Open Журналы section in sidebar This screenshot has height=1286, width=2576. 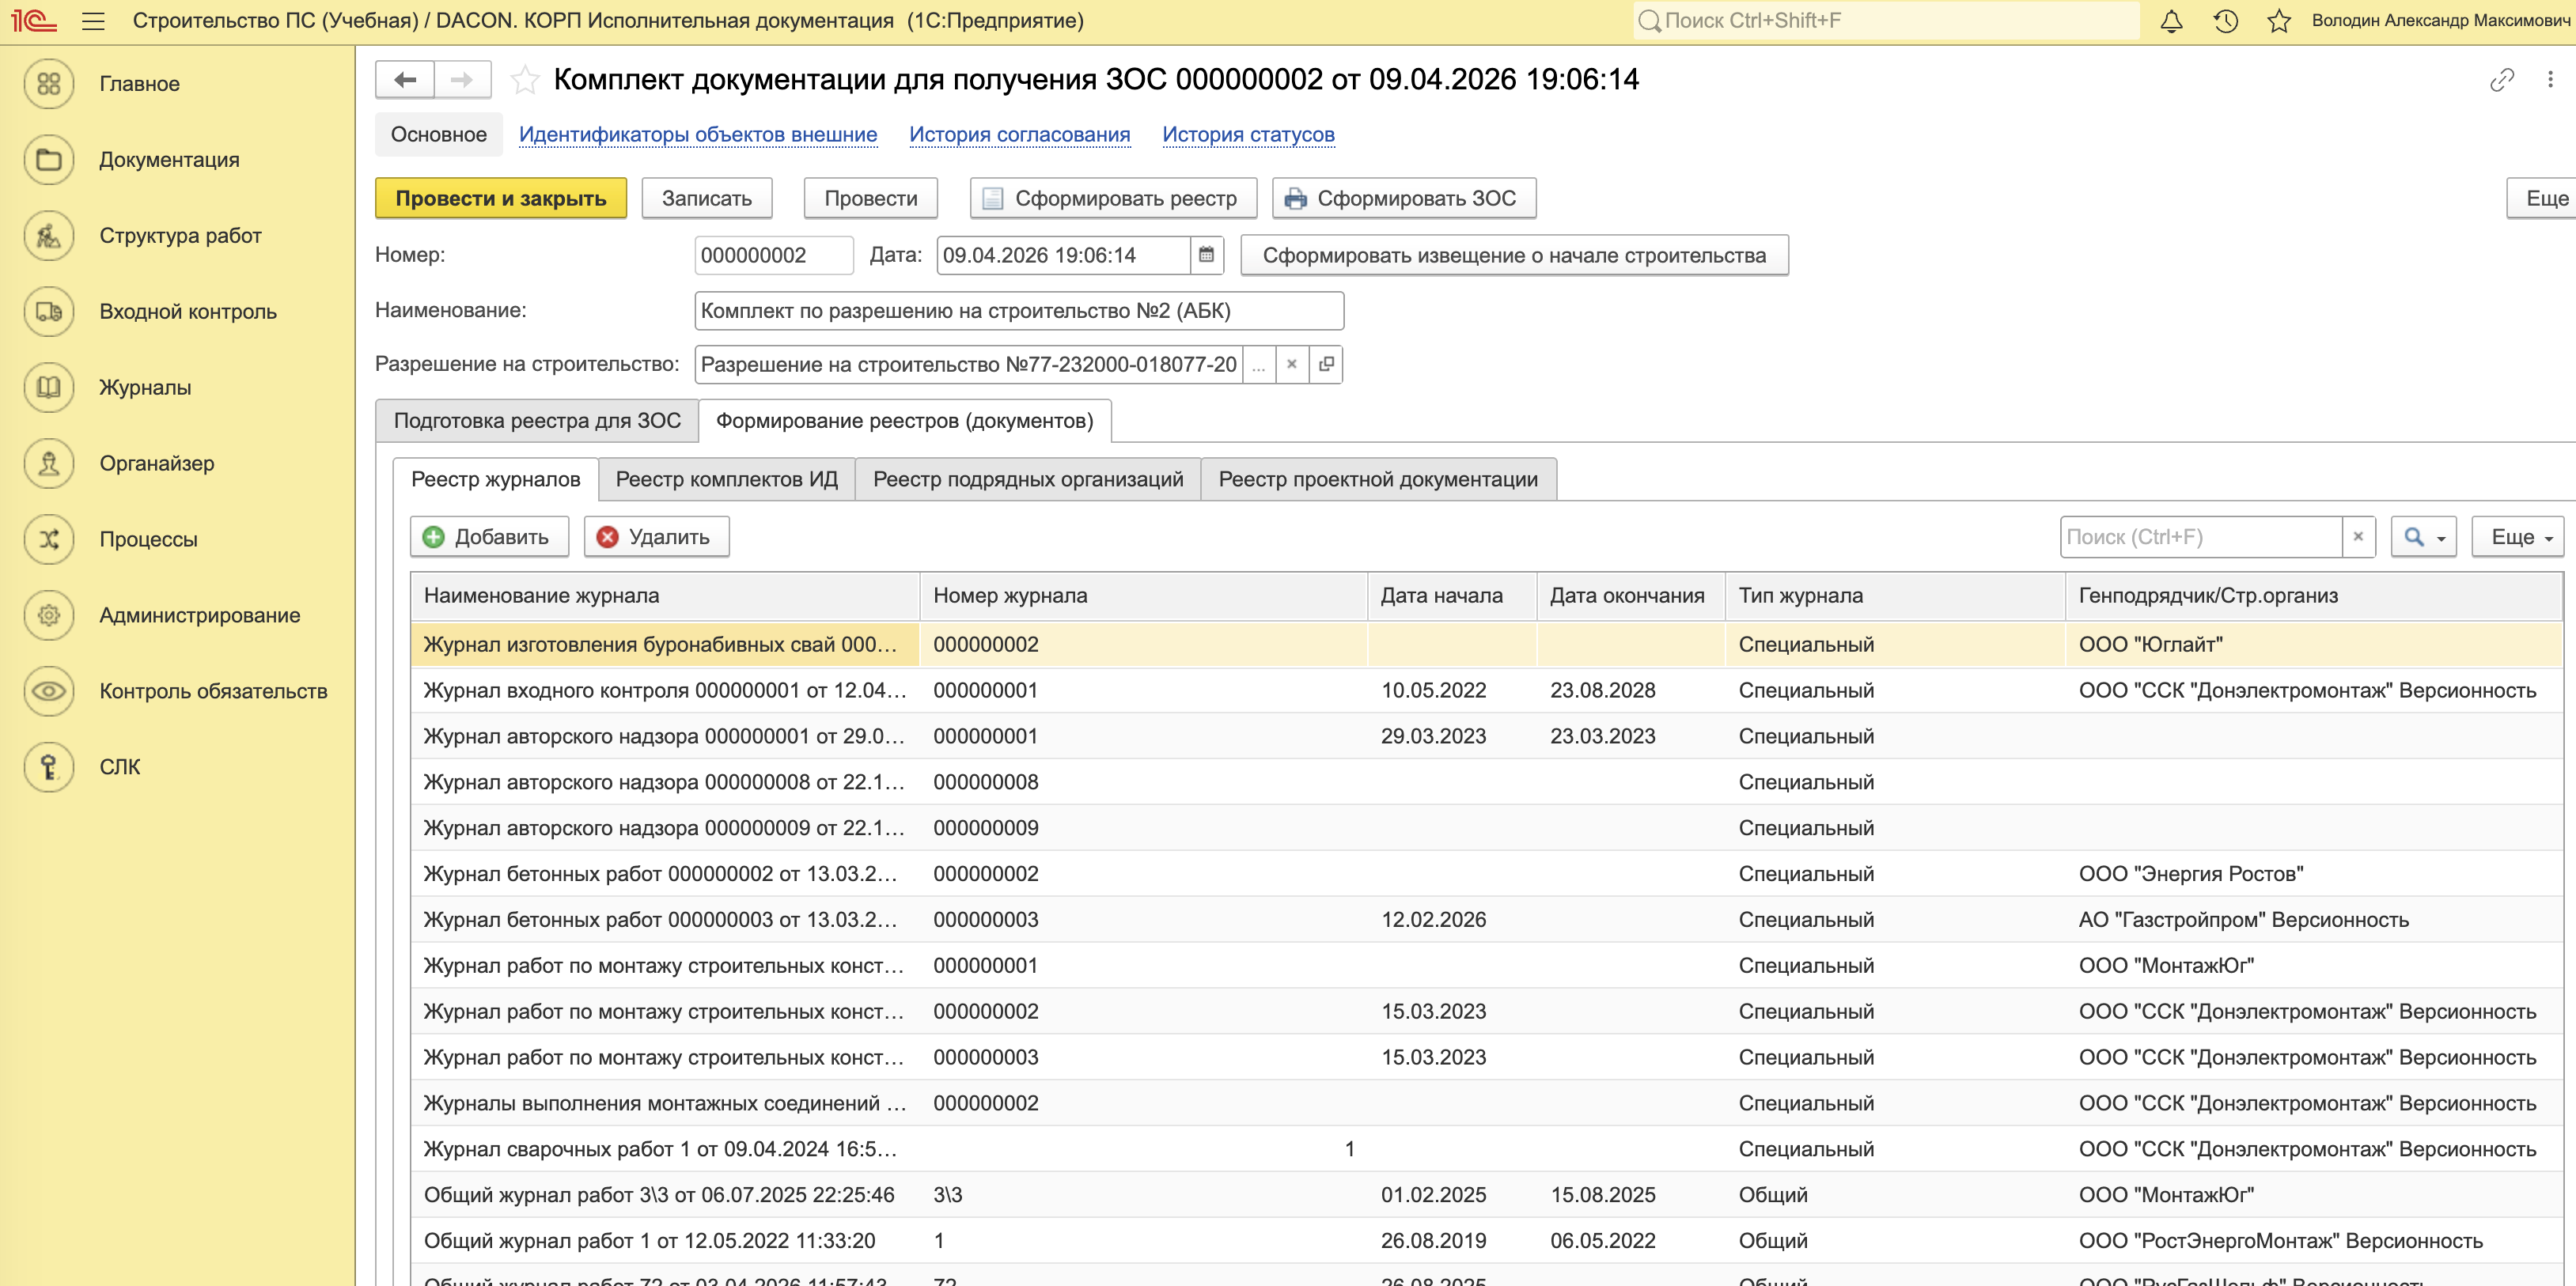pyautogui.click(x=145, y=388)
